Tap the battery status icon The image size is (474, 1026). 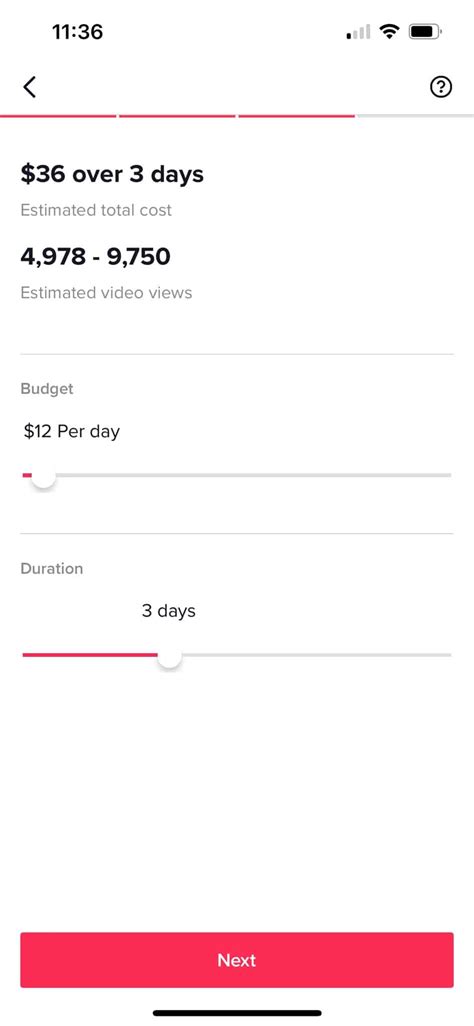click(x=426, y=31)
